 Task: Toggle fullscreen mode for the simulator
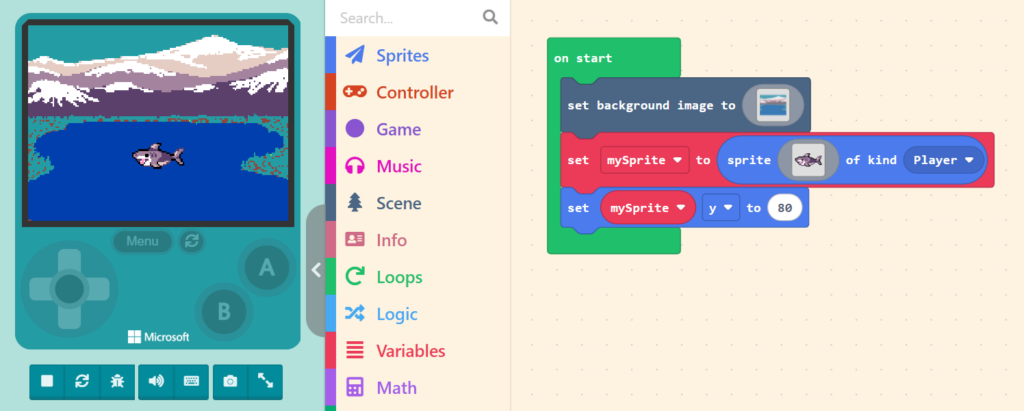pos(265,381)
